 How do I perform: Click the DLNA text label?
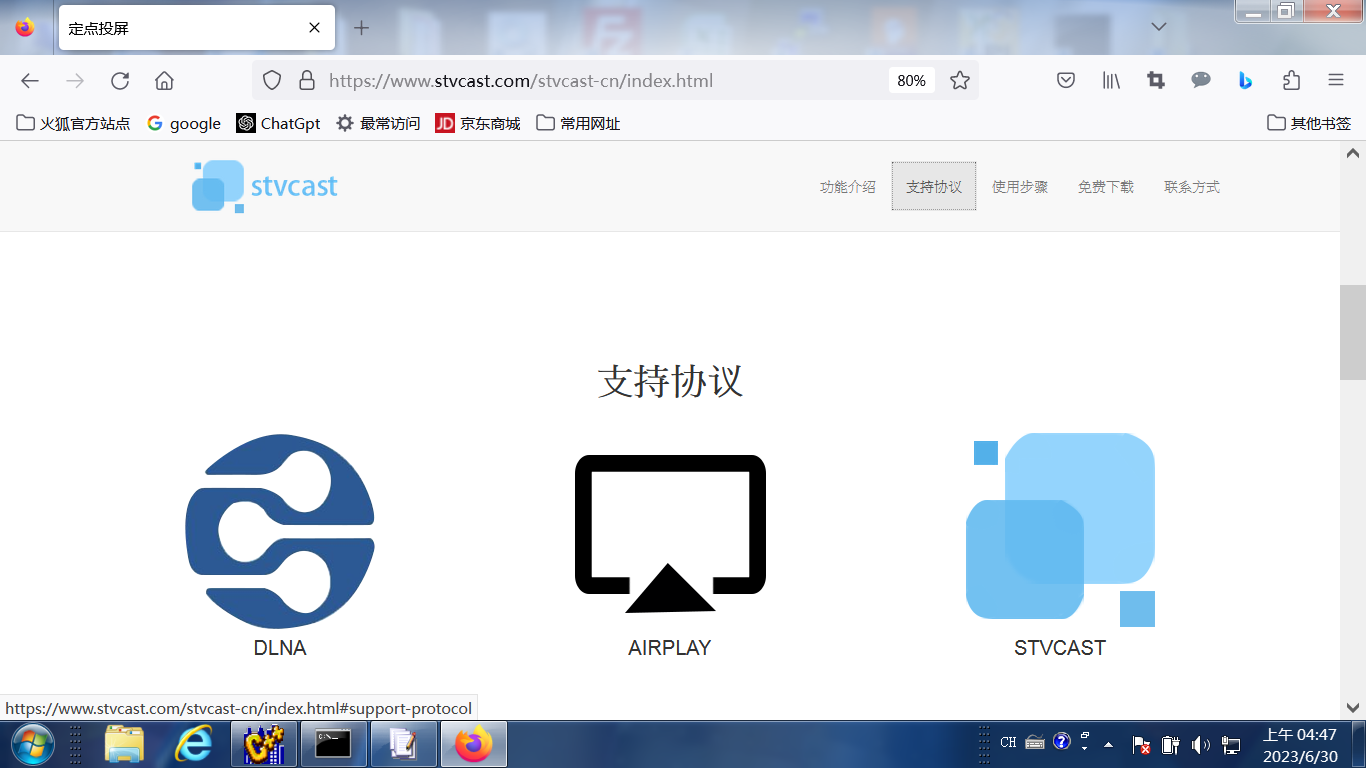[280, 648]
